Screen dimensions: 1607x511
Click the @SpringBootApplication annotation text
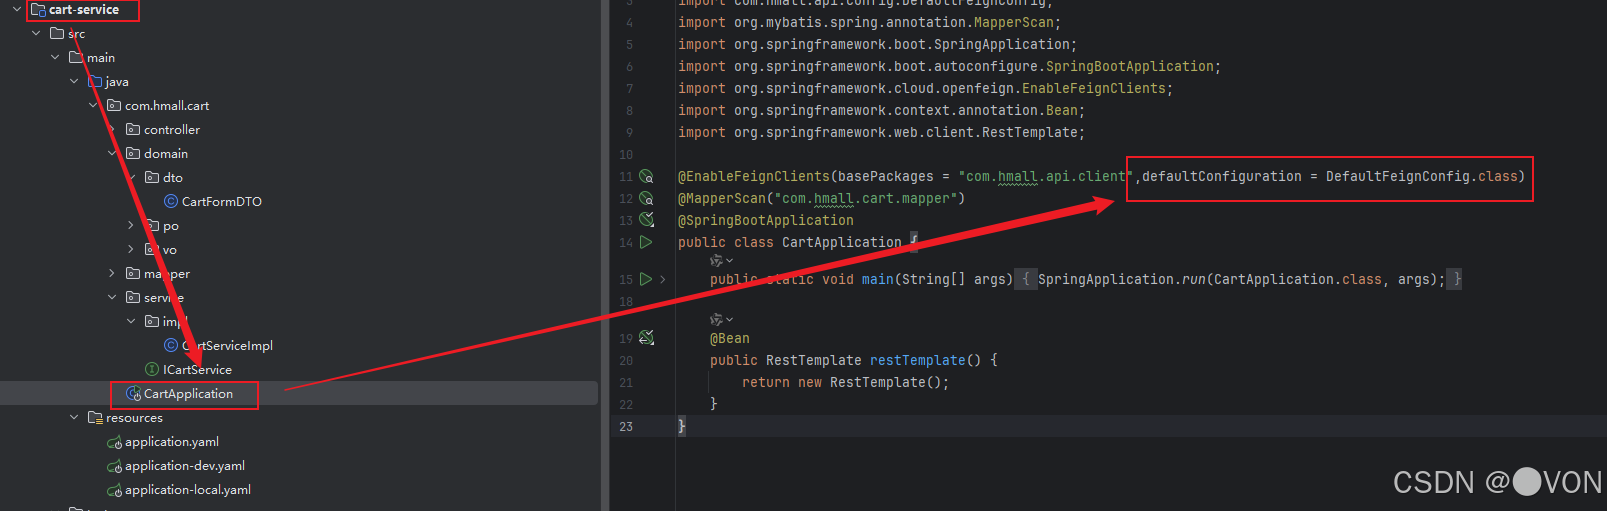pyautogui.click(x=766, y=220)
